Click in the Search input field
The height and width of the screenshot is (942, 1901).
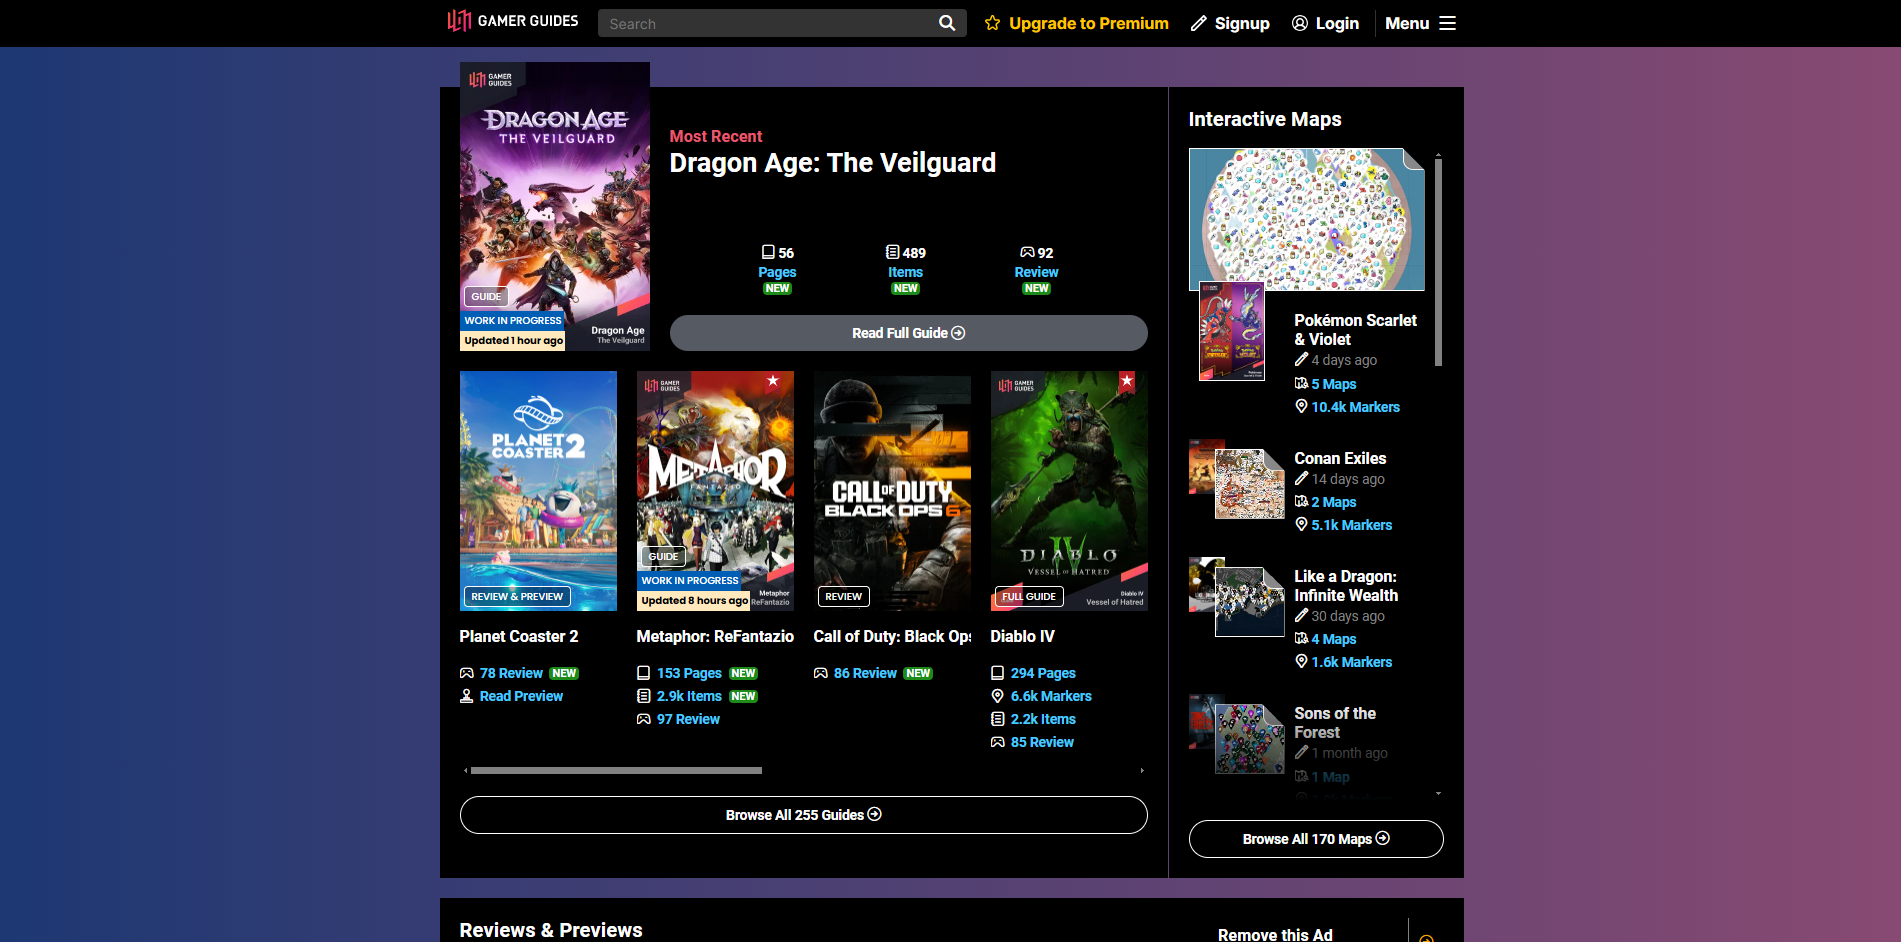pos(770,23)
